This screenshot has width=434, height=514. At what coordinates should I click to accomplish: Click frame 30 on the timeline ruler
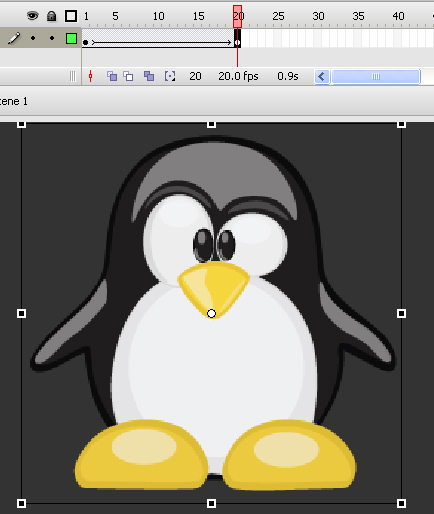point(318,16)
